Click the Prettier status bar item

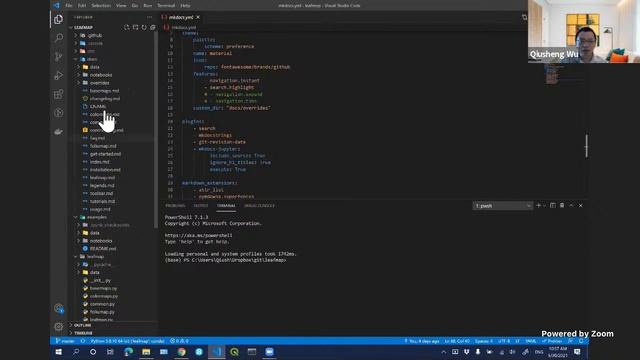click(552, 341)
